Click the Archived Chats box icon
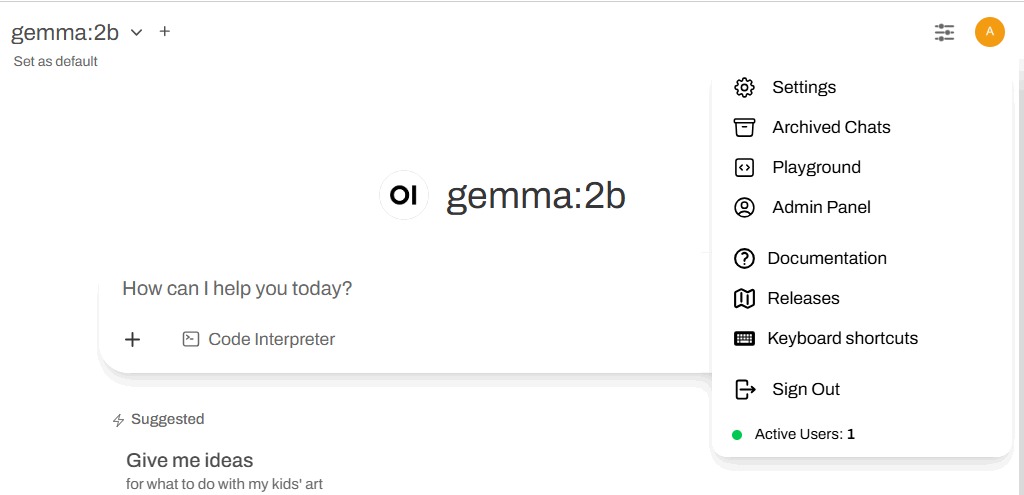The image size is (1024, 495). (744, 127)
